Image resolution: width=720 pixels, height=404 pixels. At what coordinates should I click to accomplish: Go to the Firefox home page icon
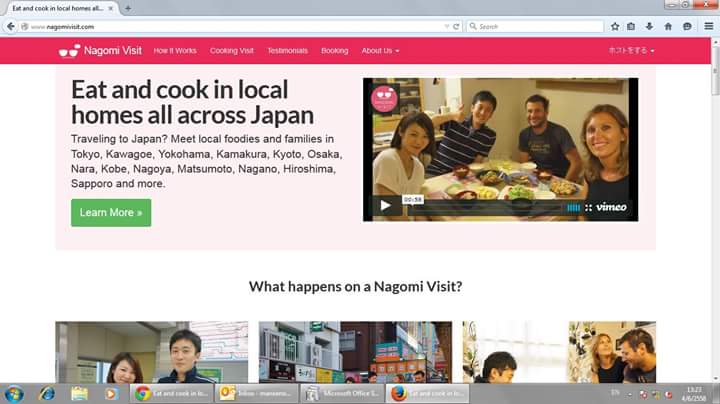[668, 27]
